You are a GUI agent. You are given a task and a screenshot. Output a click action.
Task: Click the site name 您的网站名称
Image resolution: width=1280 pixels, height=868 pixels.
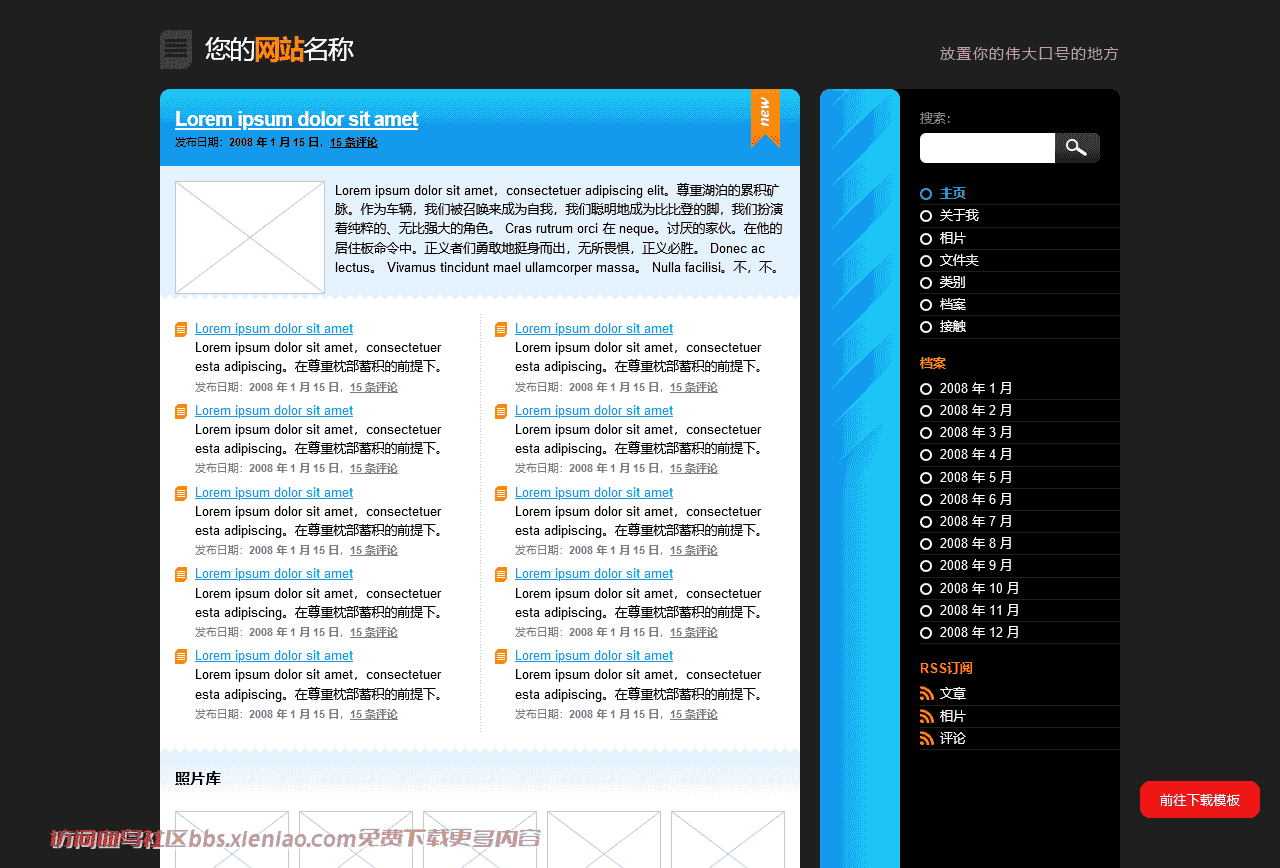(x=279, y=49)
